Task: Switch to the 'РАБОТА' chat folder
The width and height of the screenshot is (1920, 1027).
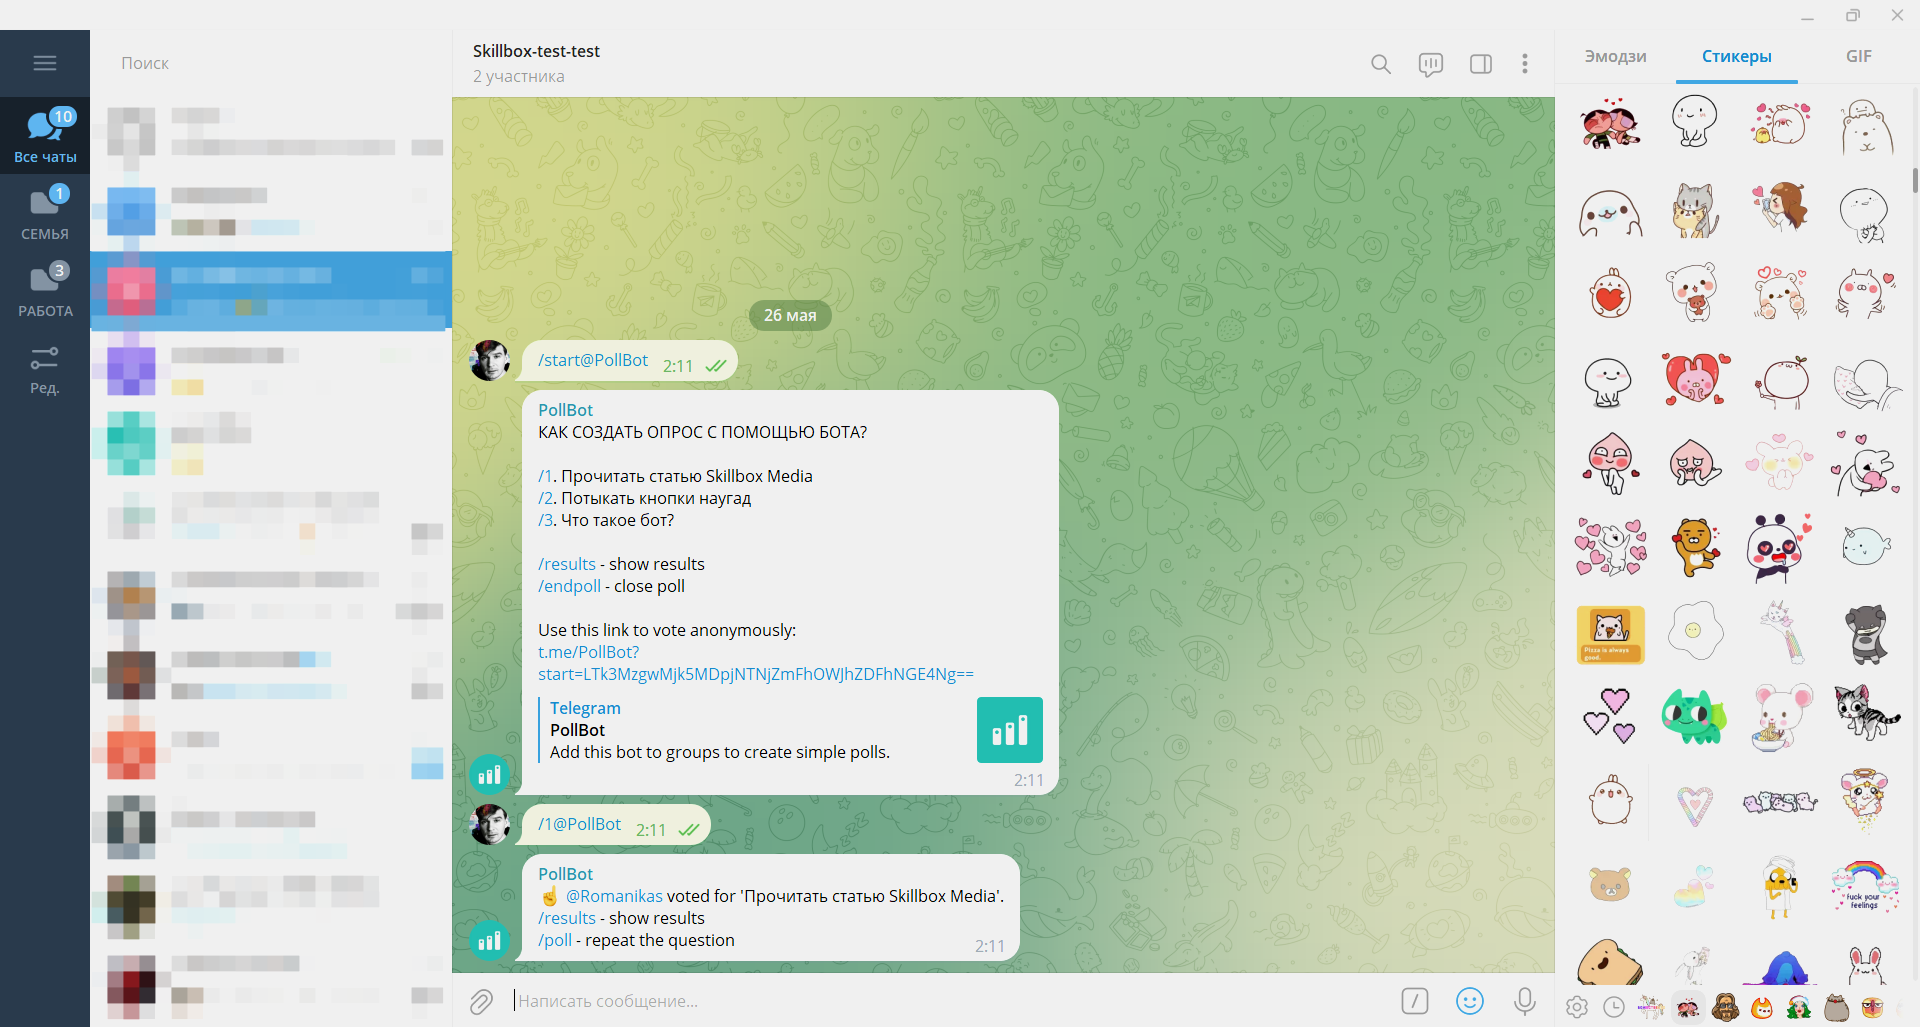Action: (45, 289)
